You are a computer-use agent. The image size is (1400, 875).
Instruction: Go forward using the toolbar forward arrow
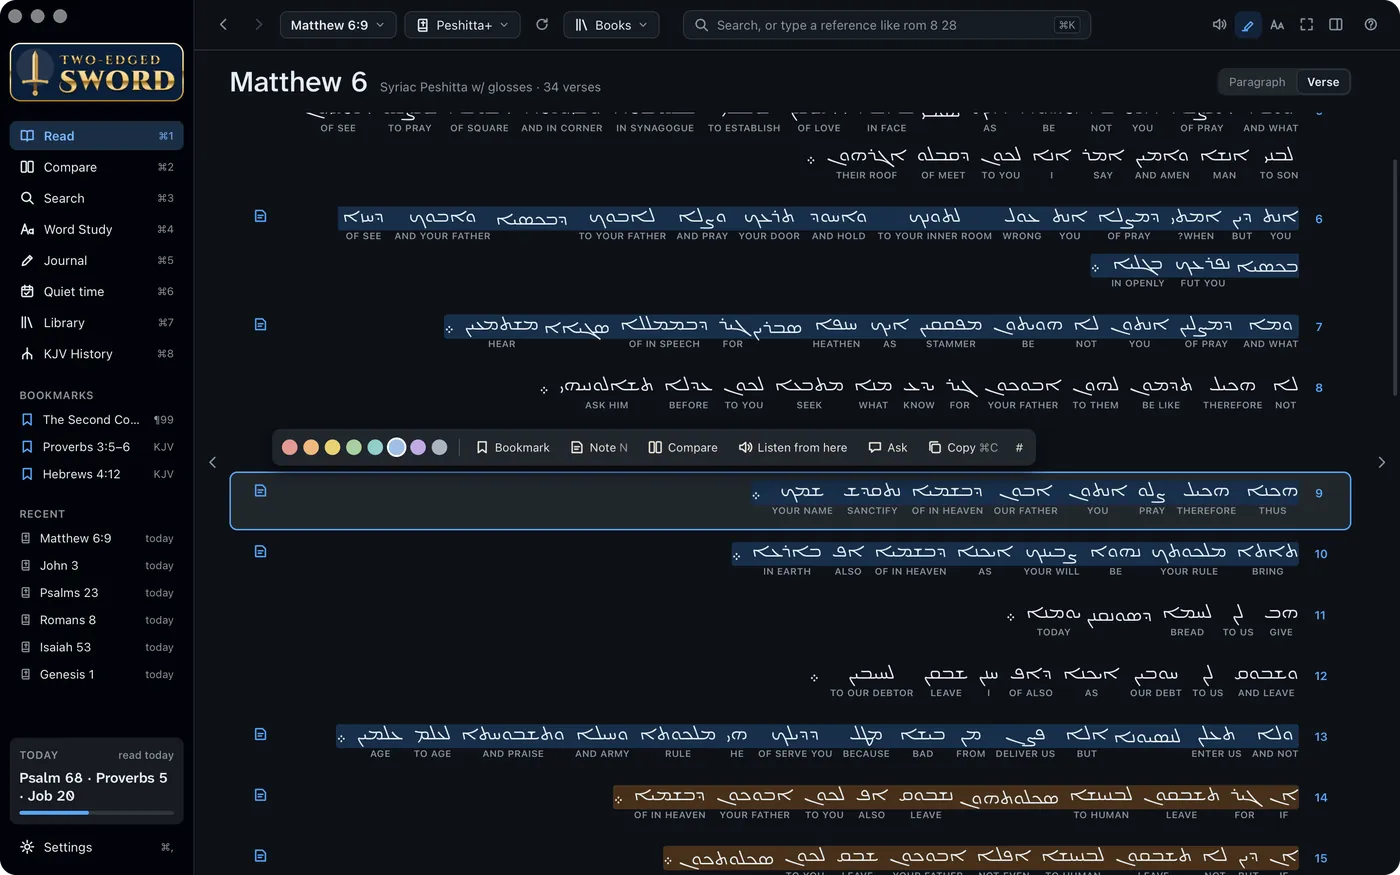click(x=258, y=25)
